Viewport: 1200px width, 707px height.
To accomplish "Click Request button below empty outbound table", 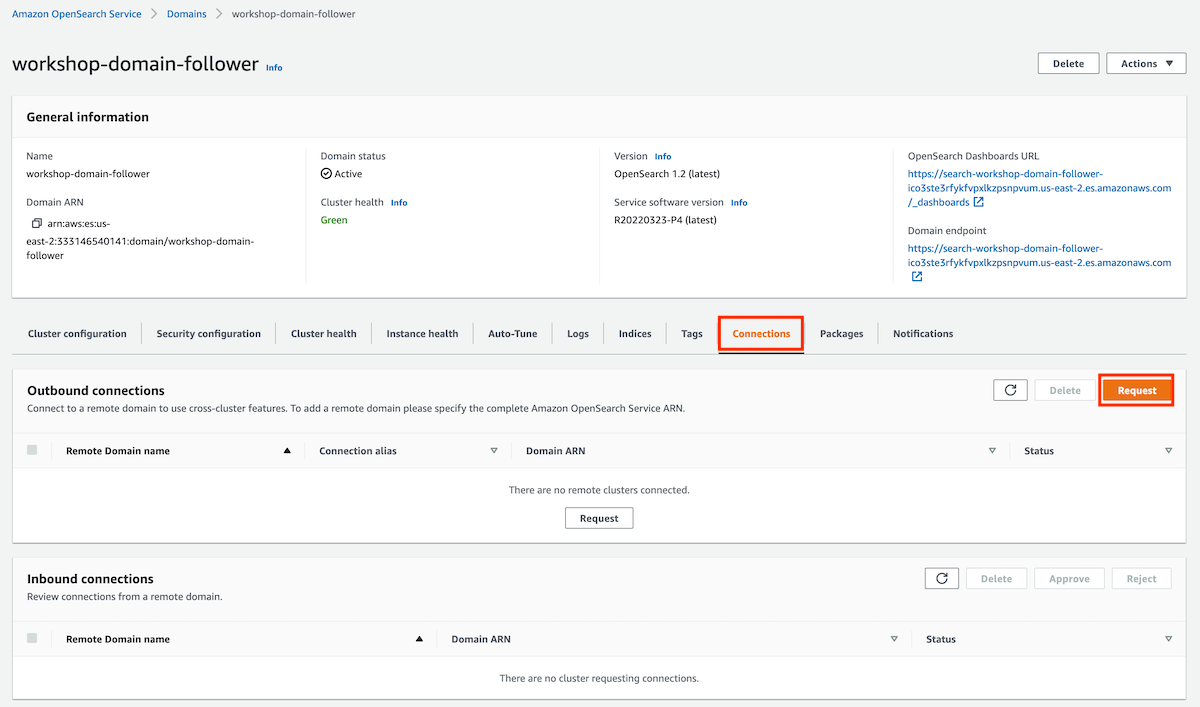I will [x=599, y=518].
